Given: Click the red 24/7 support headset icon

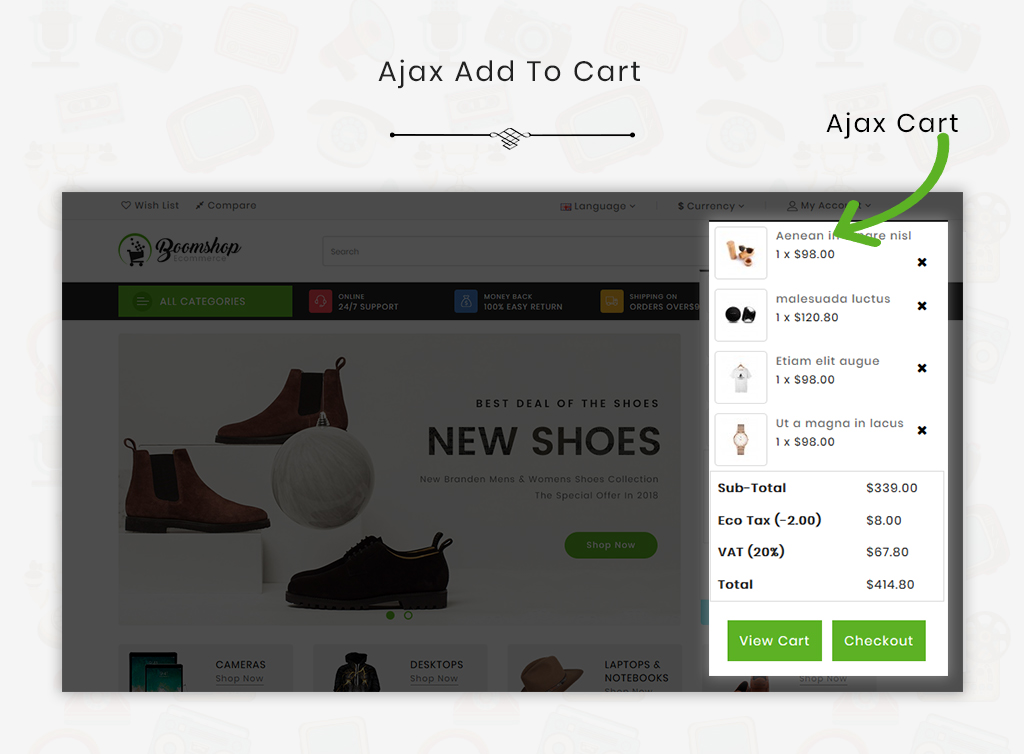Looking at the screenshot, I should point(321,302).
